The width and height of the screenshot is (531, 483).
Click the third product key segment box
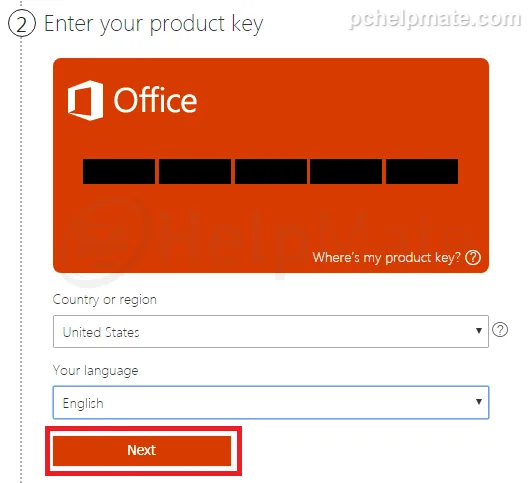(271, 171)
